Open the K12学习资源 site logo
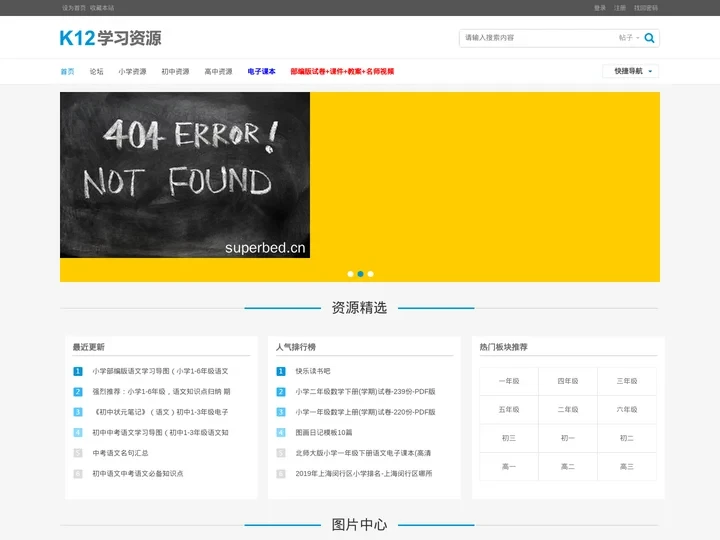 coord(110,38)
